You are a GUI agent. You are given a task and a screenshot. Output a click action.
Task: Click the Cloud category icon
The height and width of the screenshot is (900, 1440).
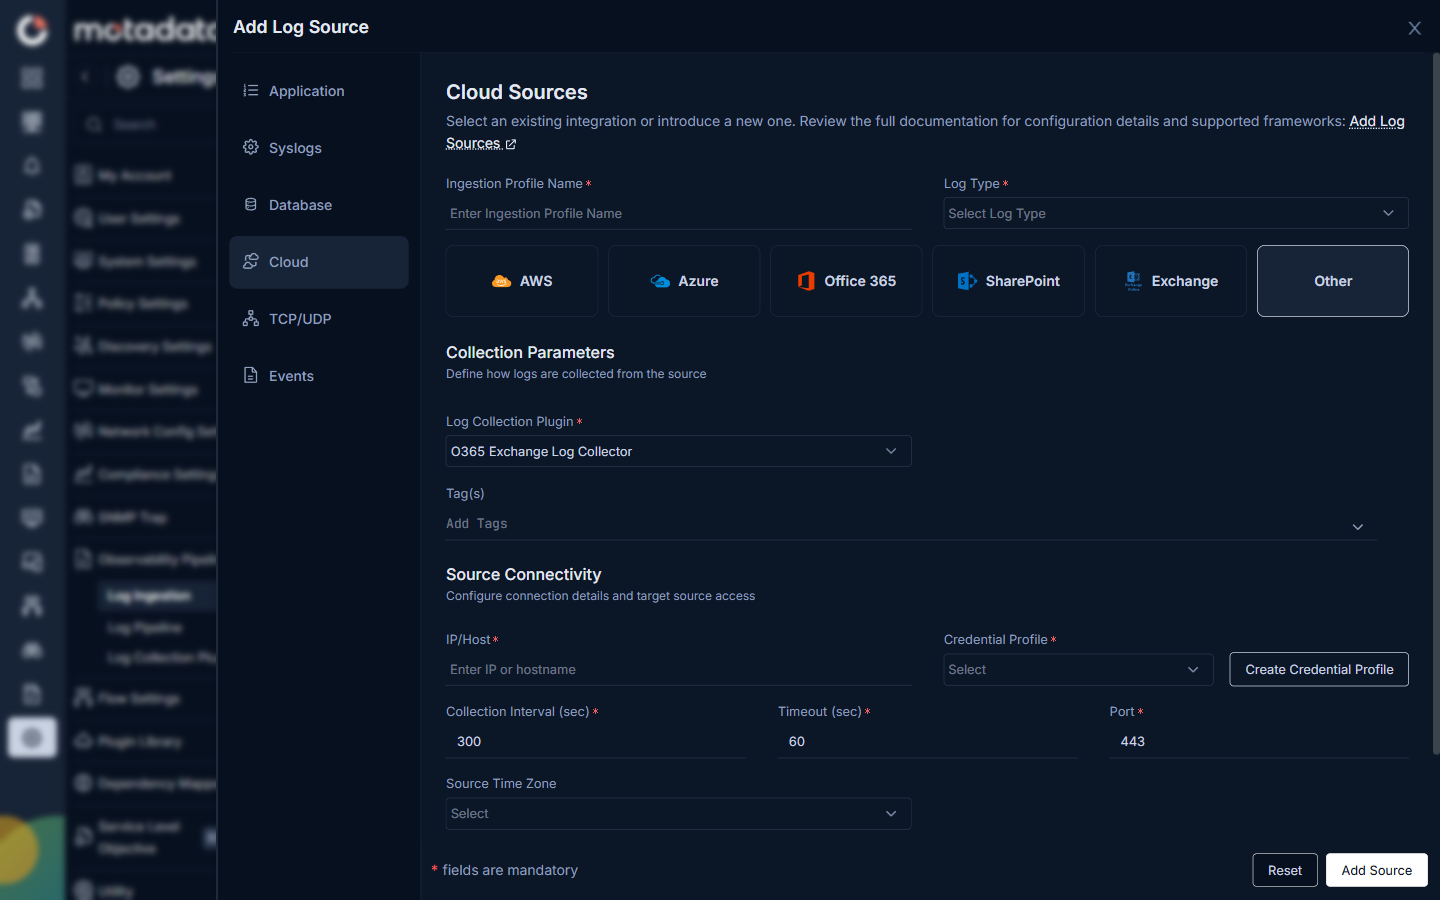tap(251, 261)
